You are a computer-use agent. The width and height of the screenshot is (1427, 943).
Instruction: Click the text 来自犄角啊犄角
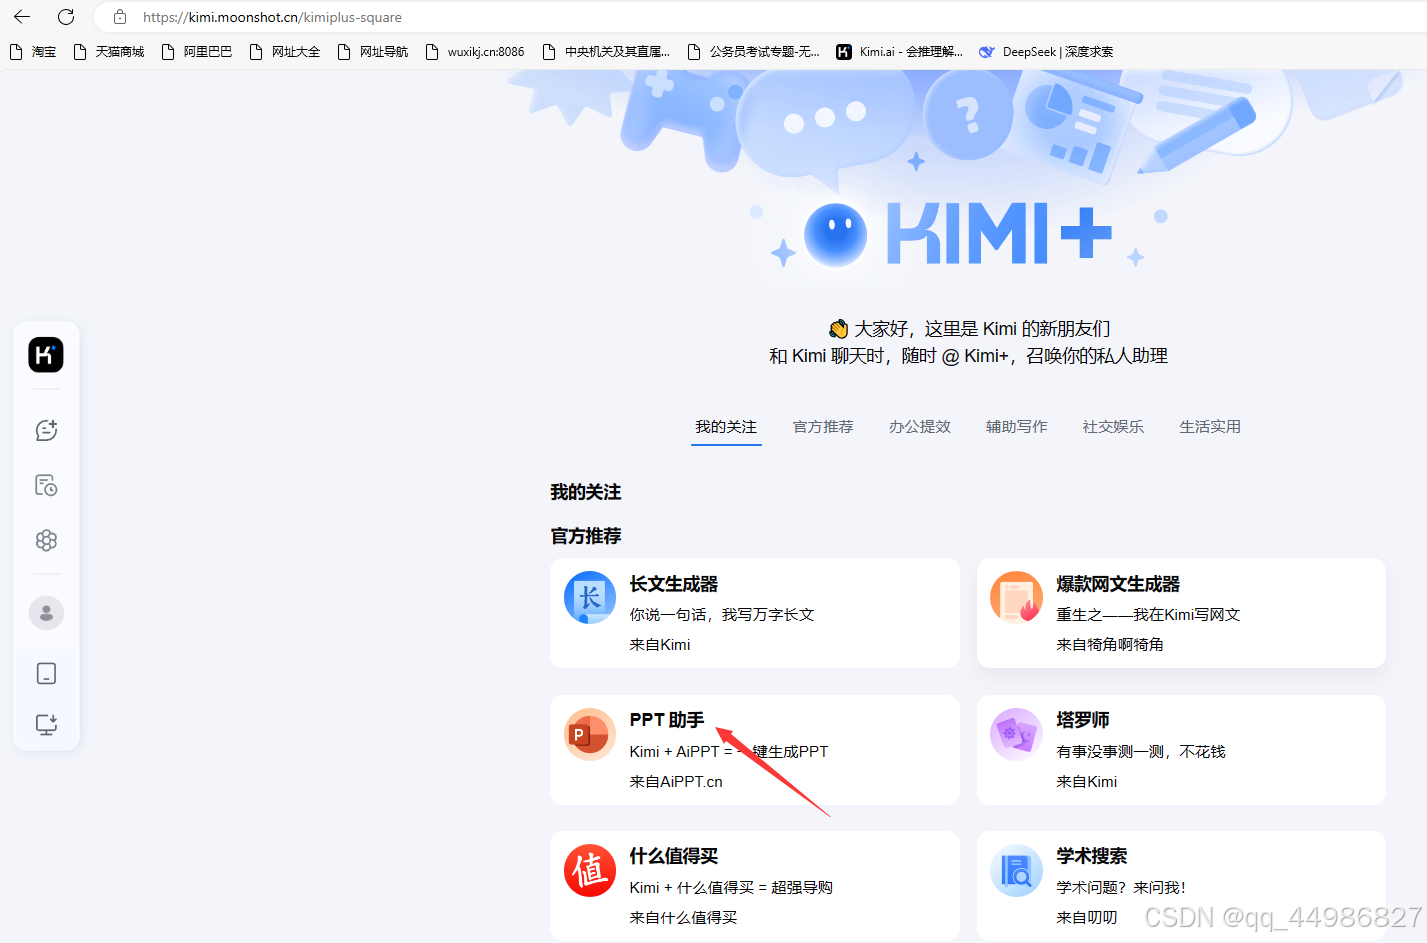(x=1110, y=645)
